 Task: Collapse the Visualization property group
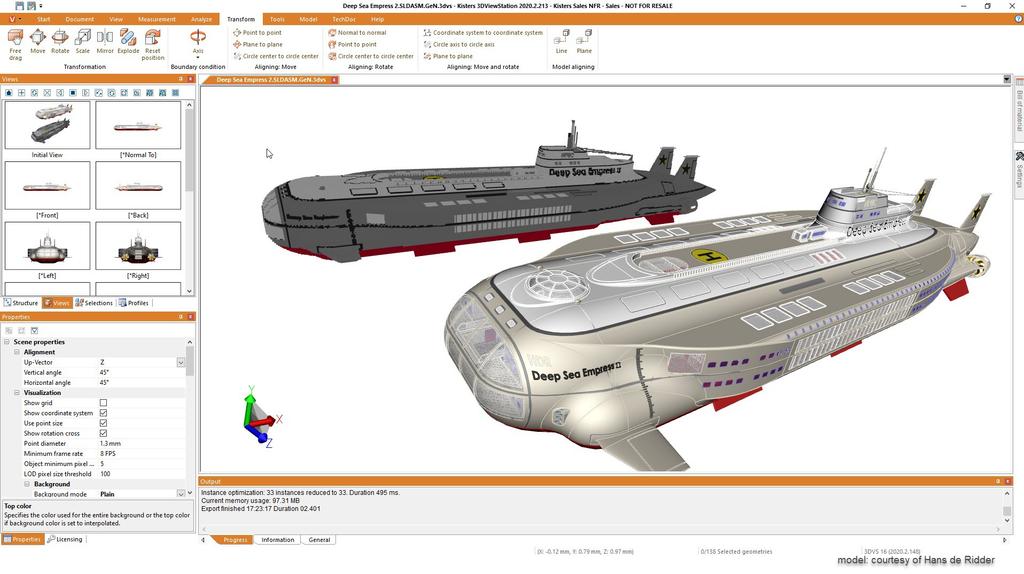pos(17,393)
